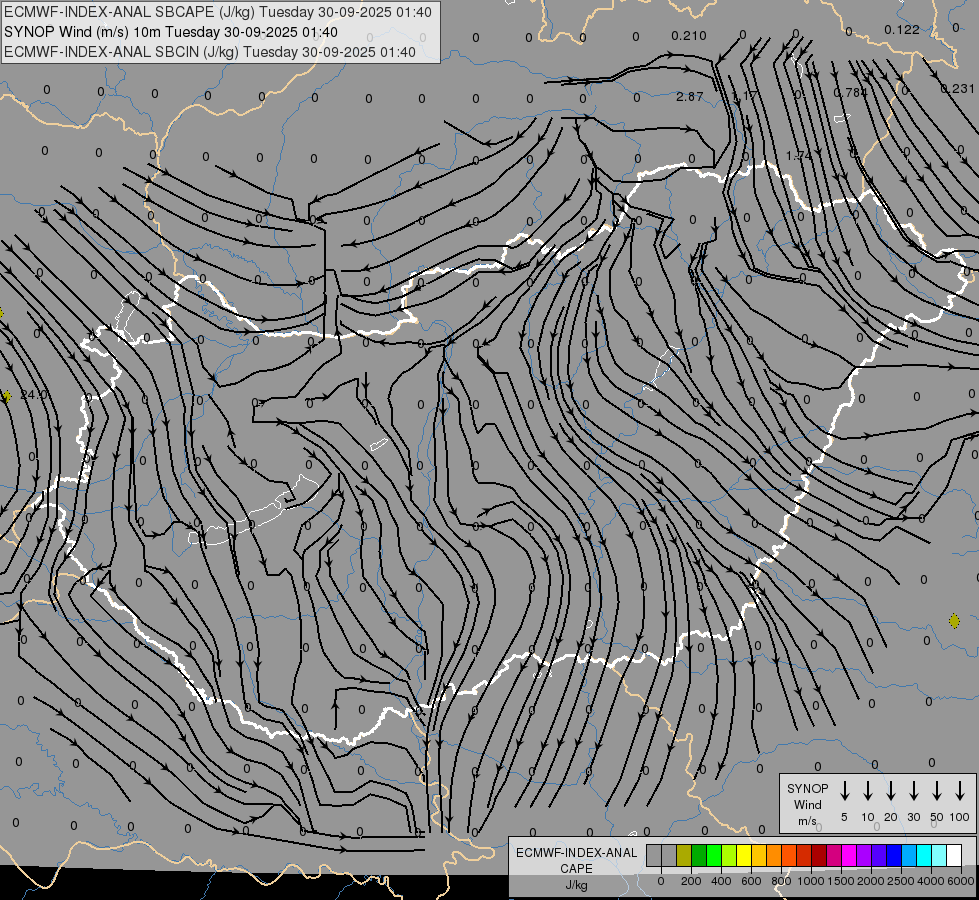
Task: Pick the pale cyan CAPE legend swatch
Action: [x=940, y=855]
